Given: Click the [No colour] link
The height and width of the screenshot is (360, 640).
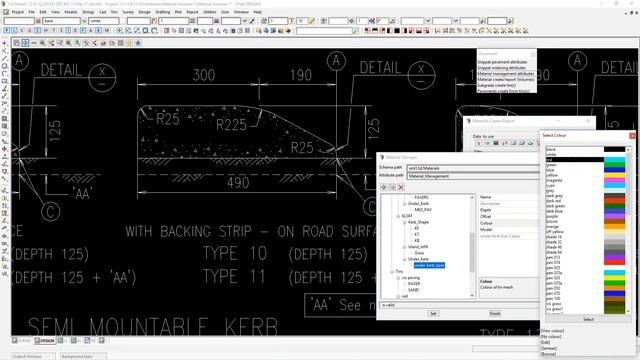Looking at the screenshot, I should 551,337.
